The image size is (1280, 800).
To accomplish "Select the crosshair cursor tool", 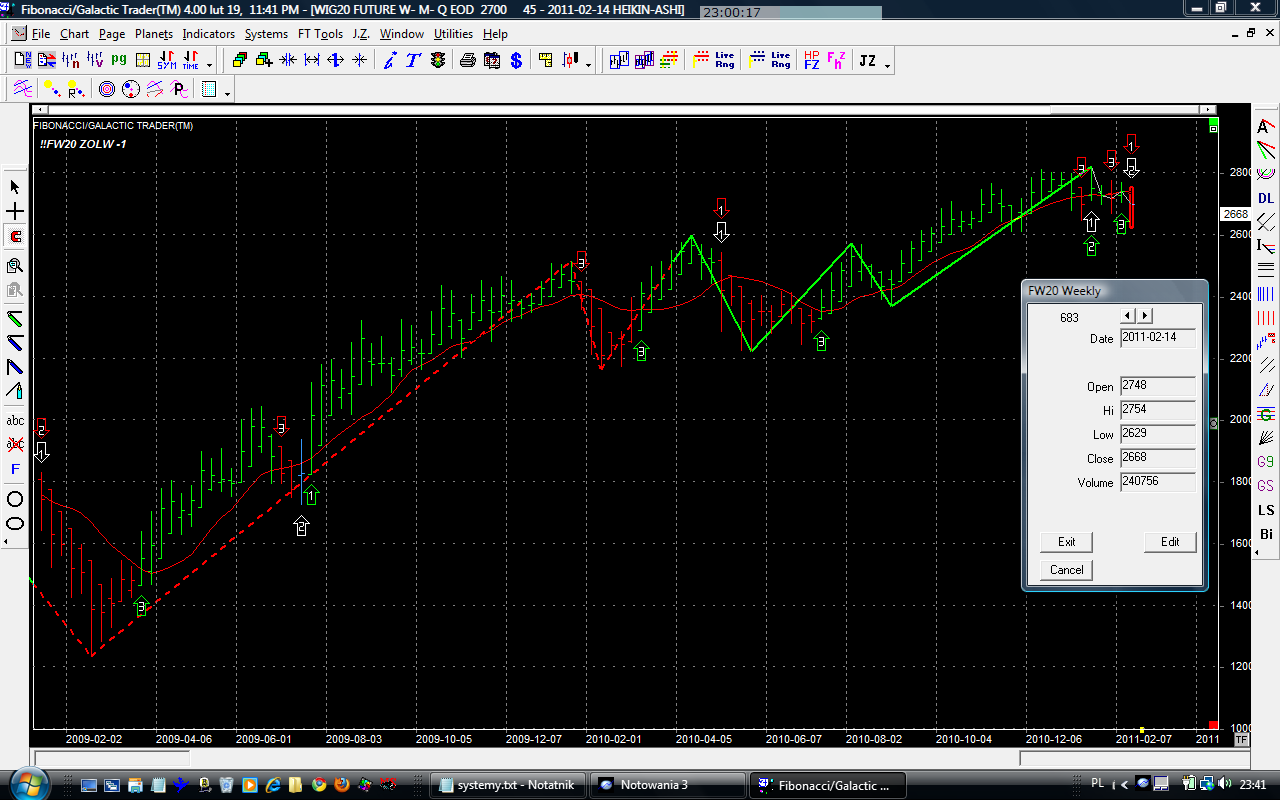I will click(x=15, y=212).
